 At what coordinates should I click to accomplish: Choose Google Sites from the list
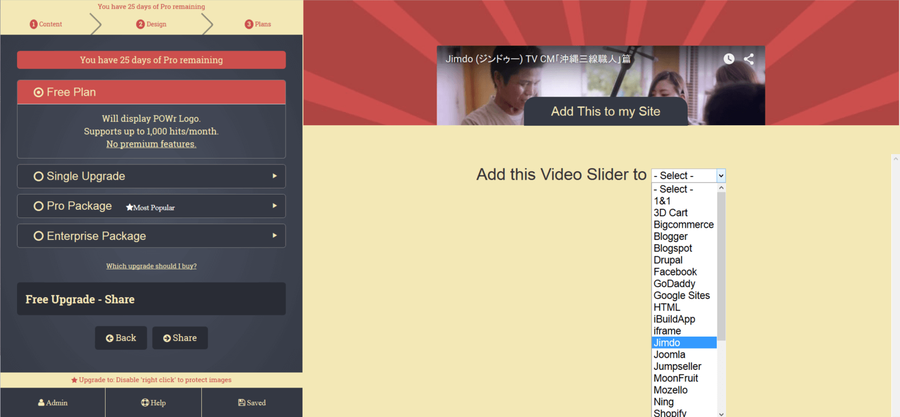point(684,295)
